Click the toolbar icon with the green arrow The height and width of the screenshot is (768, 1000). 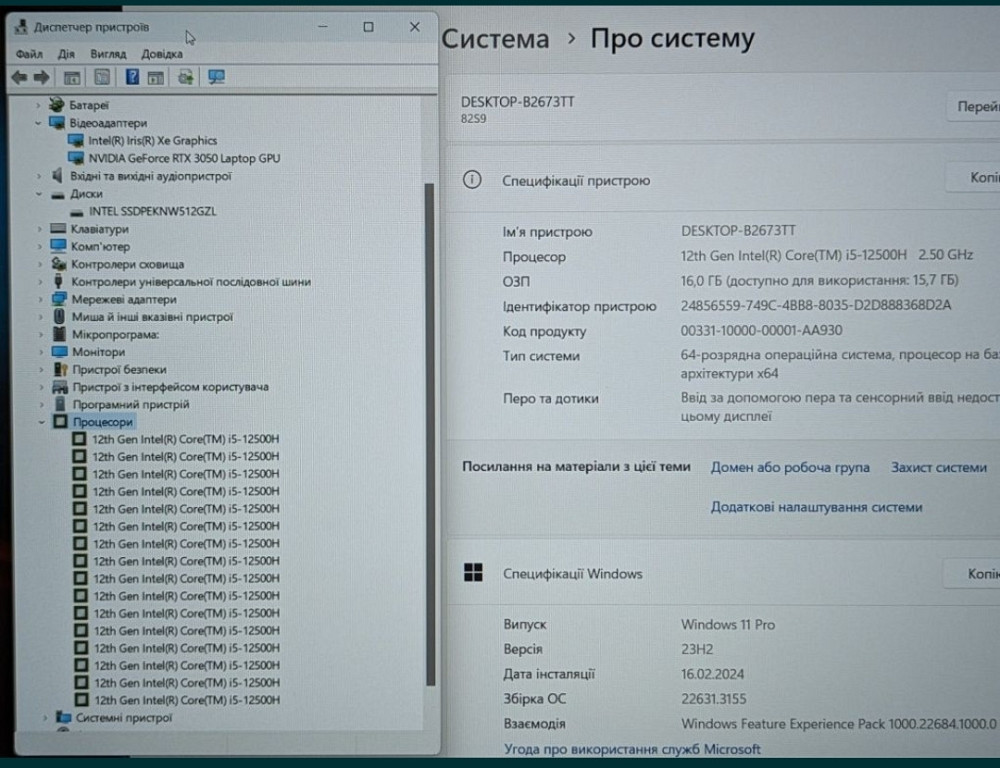click(185, 77)
